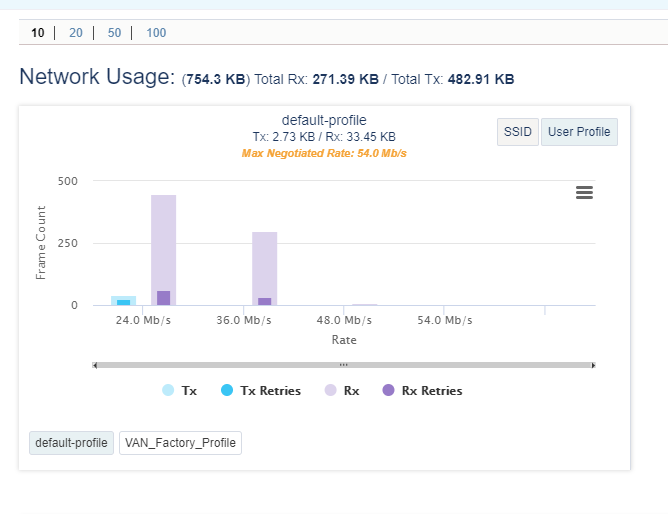Click the scrollbar left arrow
668x514 pixels.
click(95, 365)
